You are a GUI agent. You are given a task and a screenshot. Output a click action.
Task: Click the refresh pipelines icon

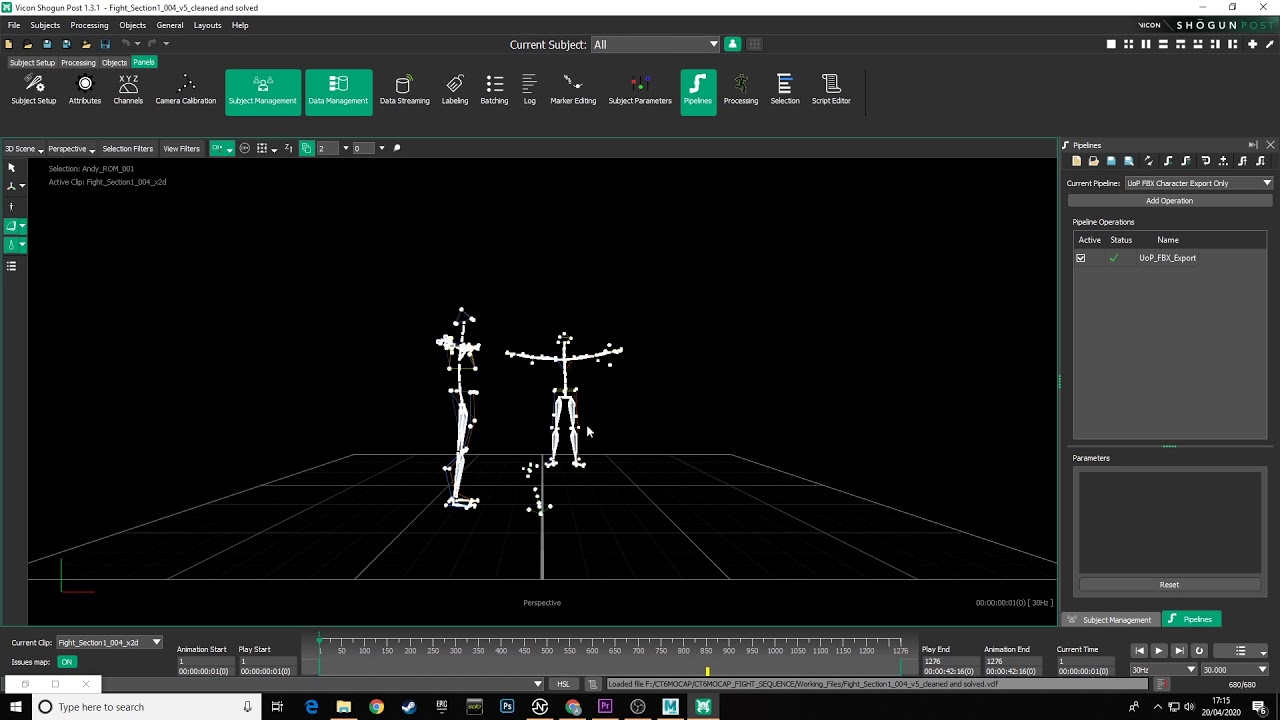pyautogui.click(x=1149, y=161)
